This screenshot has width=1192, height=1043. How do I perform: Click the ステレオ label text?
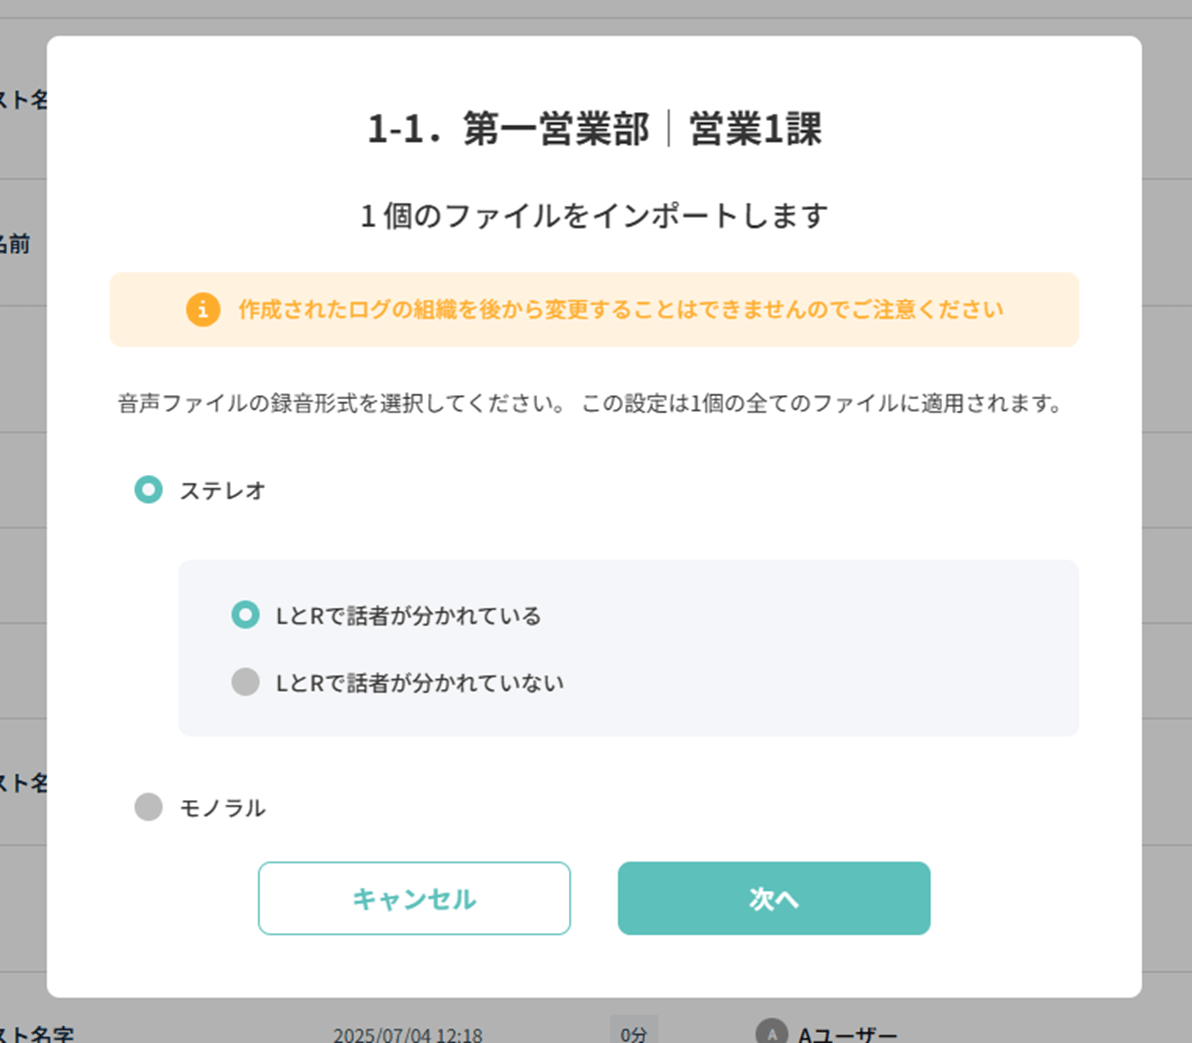[223, 490]
